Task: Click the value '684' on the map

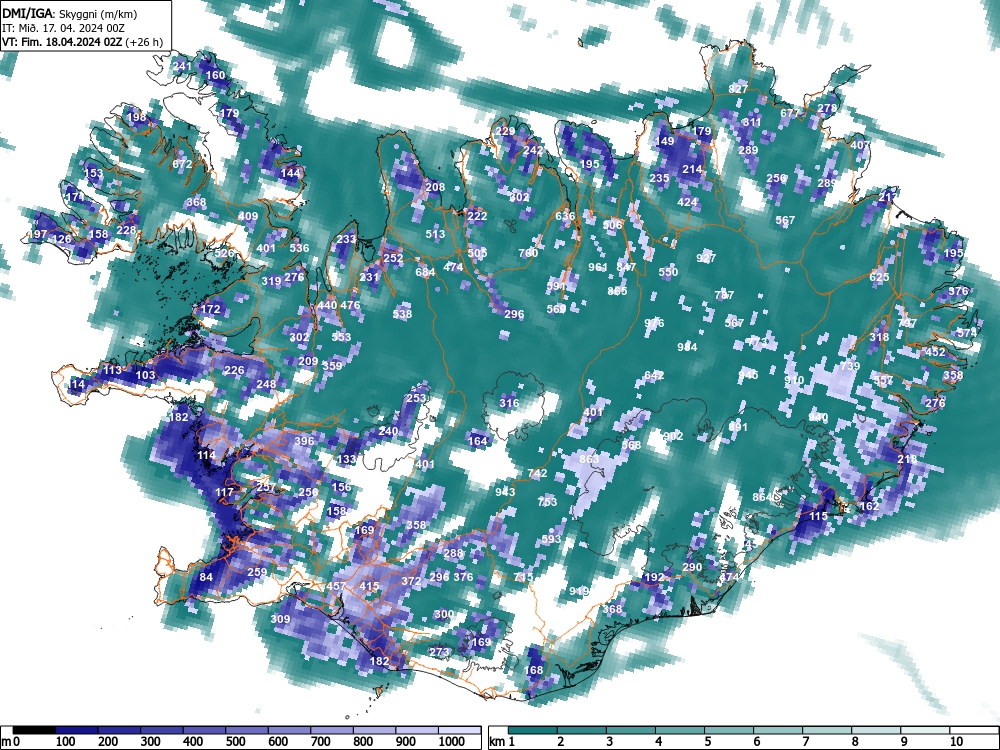Action: click(x=425, y=272)
